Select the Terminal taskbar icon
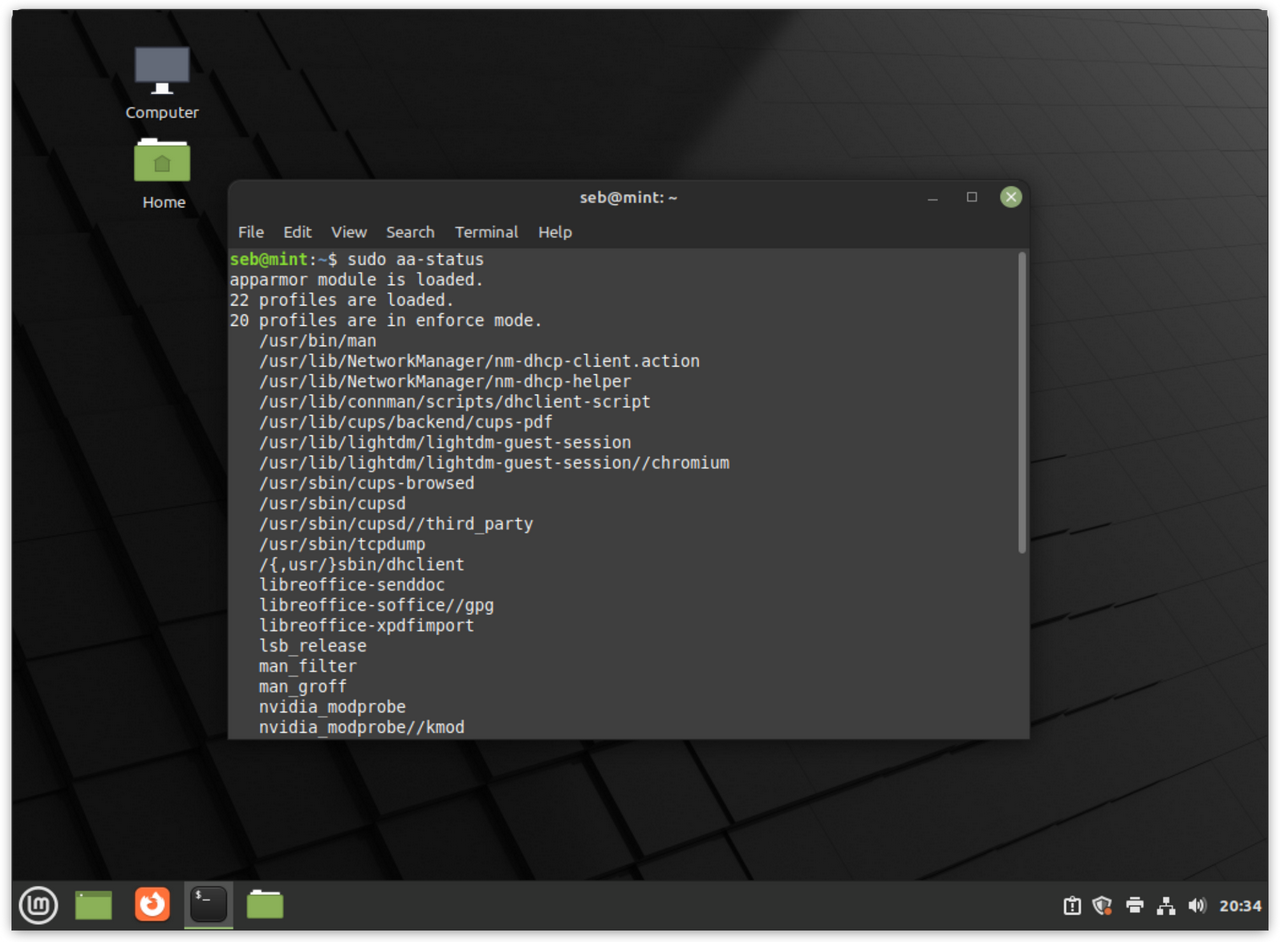The width and height of the screenshot is (1280, 942). pyautogui.click(x=209, y=905)
